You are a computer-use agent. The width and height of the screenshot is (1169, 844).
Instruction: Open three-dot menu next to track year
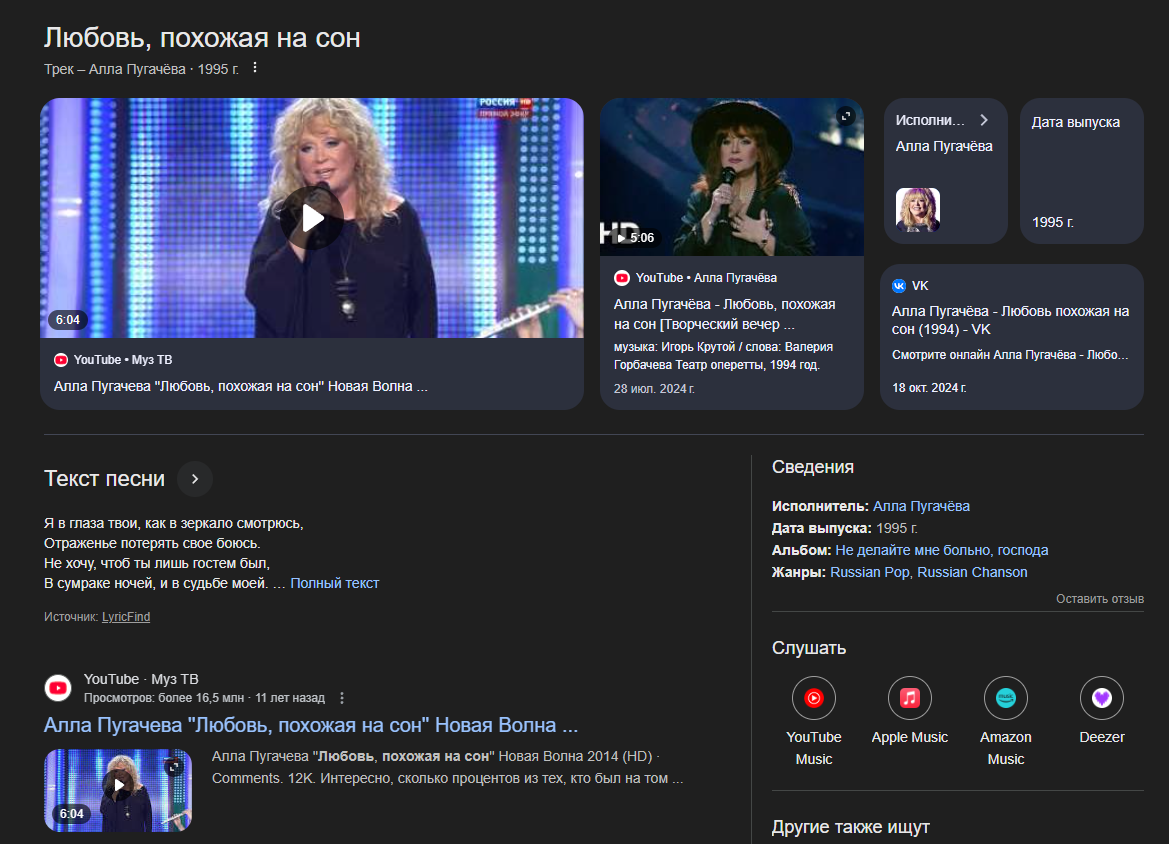[255, 68]
